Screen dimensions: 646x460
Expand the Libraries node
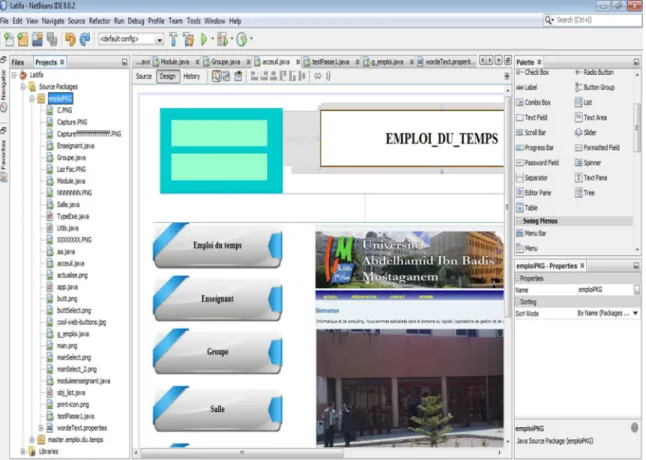[23, 452]
